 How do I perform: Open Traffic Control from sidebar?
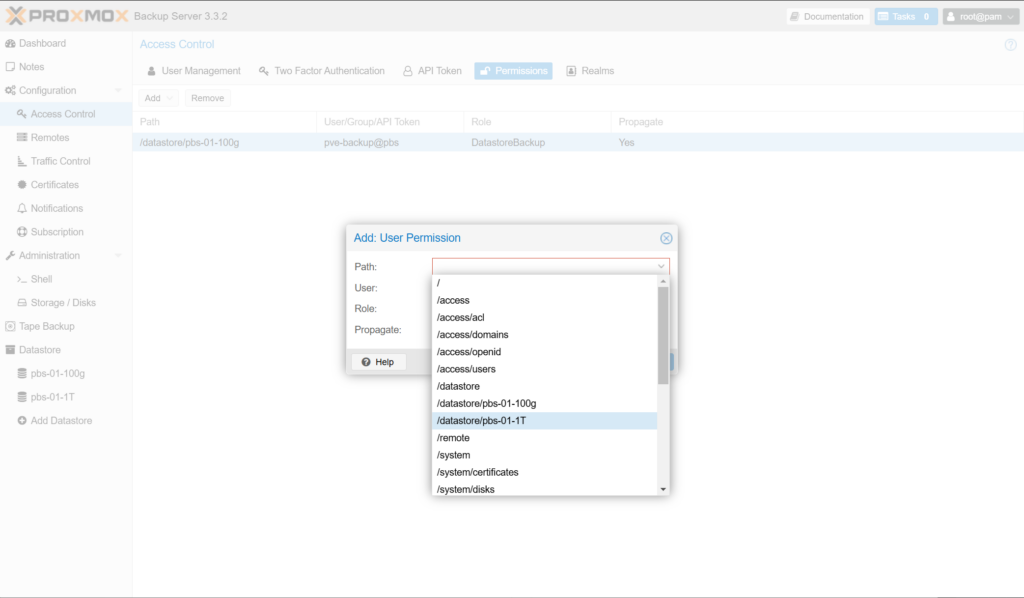[x=60, y=161]
